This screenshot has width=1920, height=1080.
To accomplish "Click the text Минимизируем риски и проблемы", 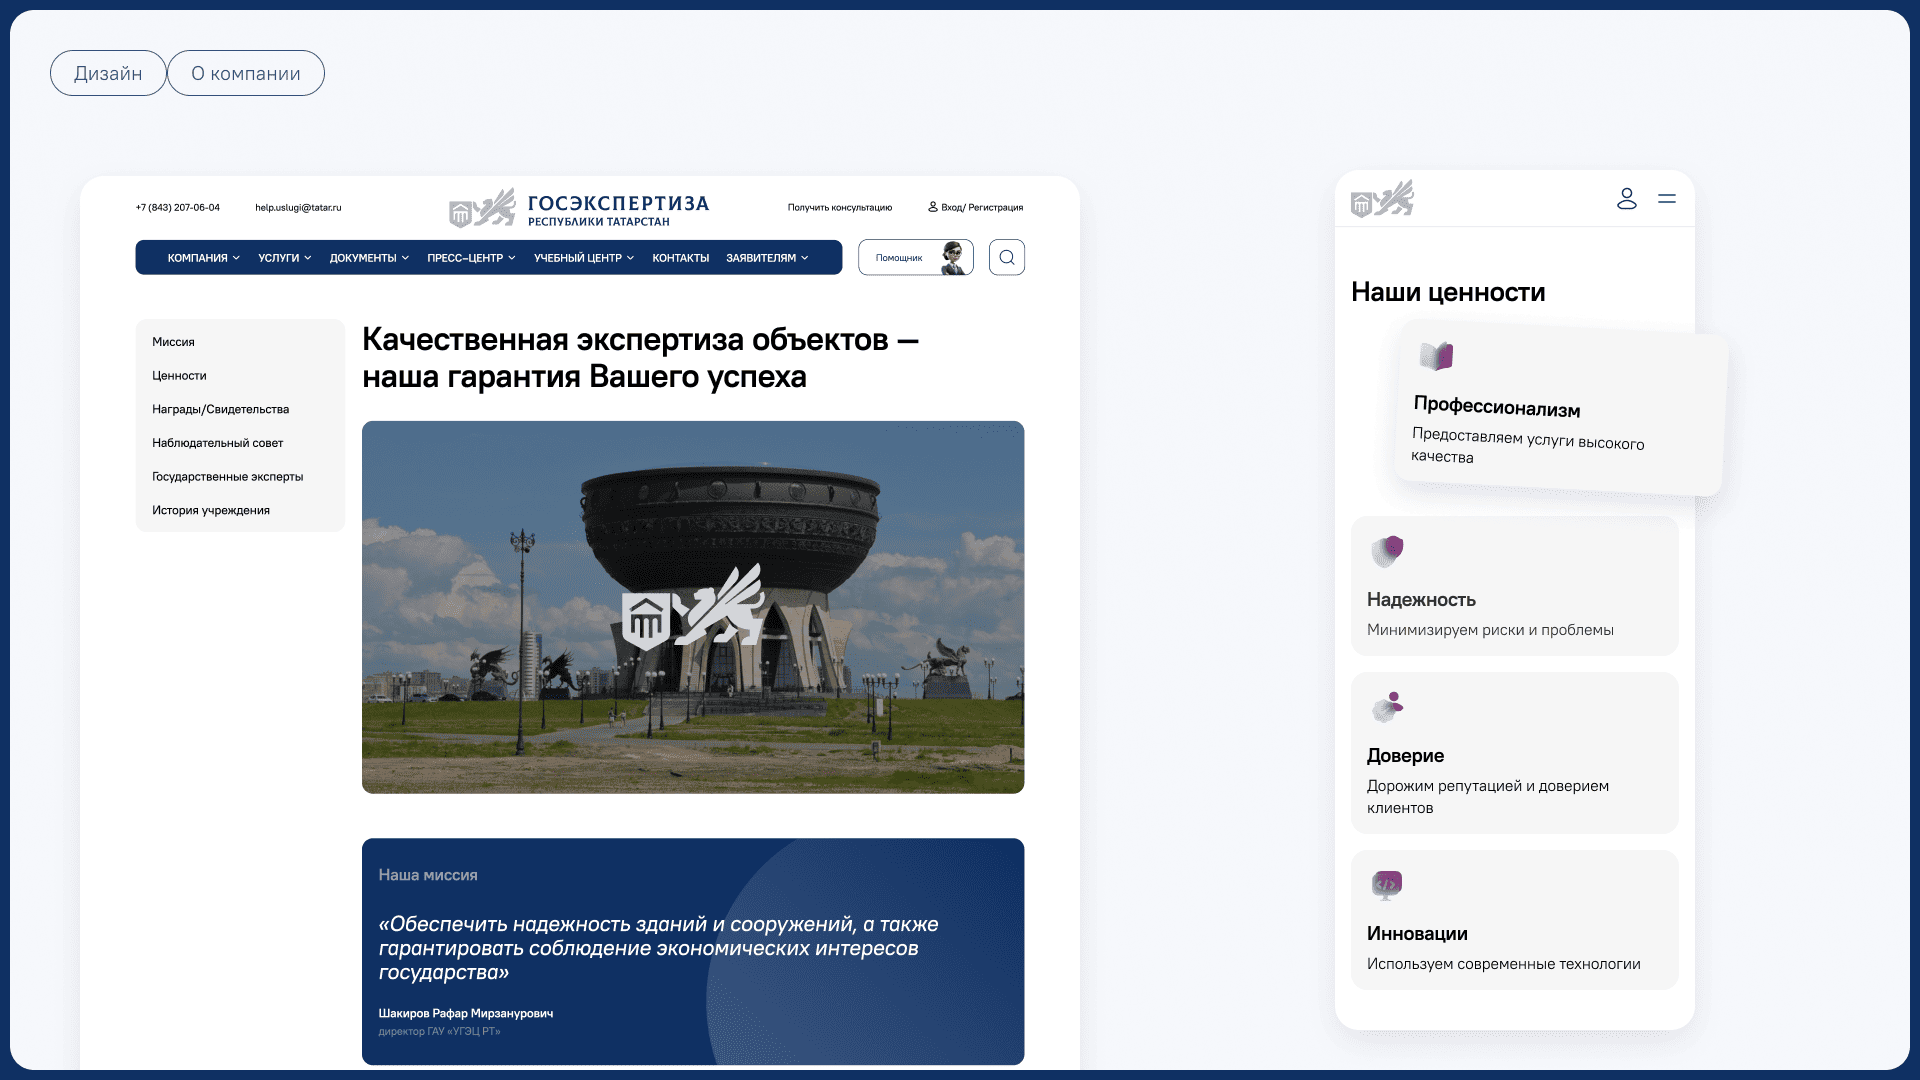I will coord(1490,630).
